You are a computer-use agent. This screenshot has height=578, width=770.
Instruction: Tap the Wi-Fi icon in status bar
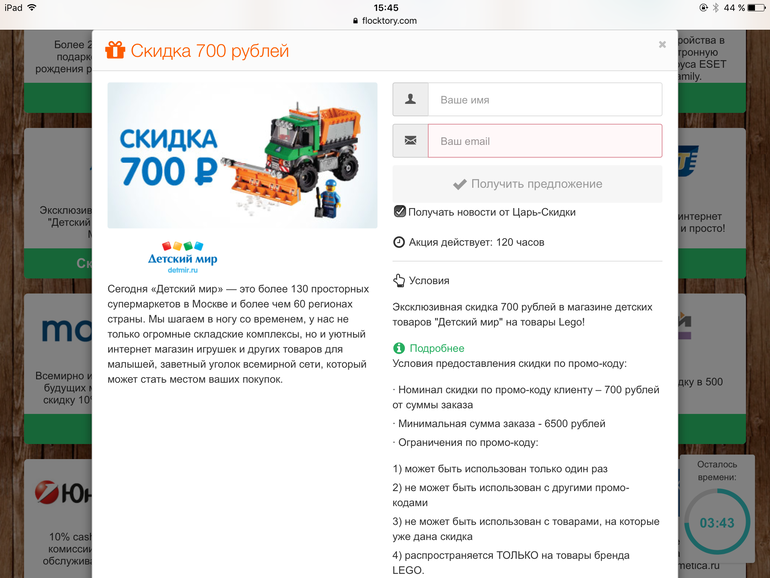click(x=32, y=7)
